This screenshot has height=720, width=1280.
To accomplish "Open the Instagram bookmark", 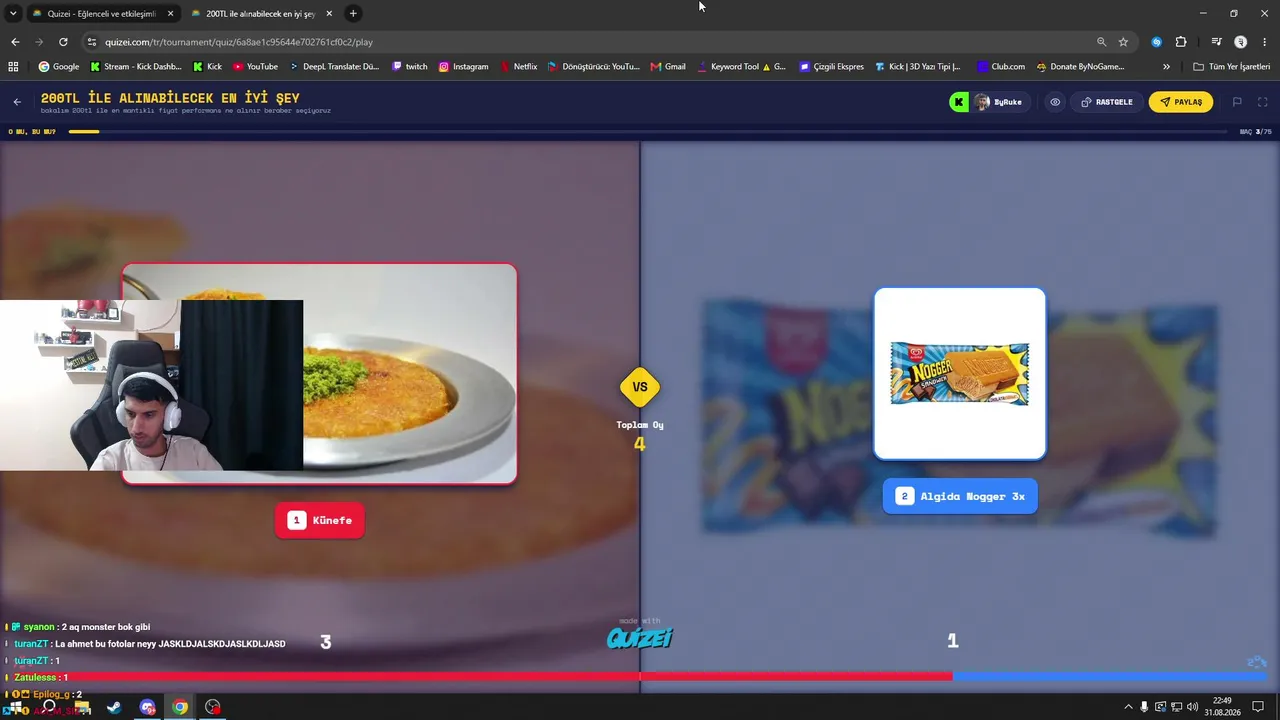I will point(463,67).
